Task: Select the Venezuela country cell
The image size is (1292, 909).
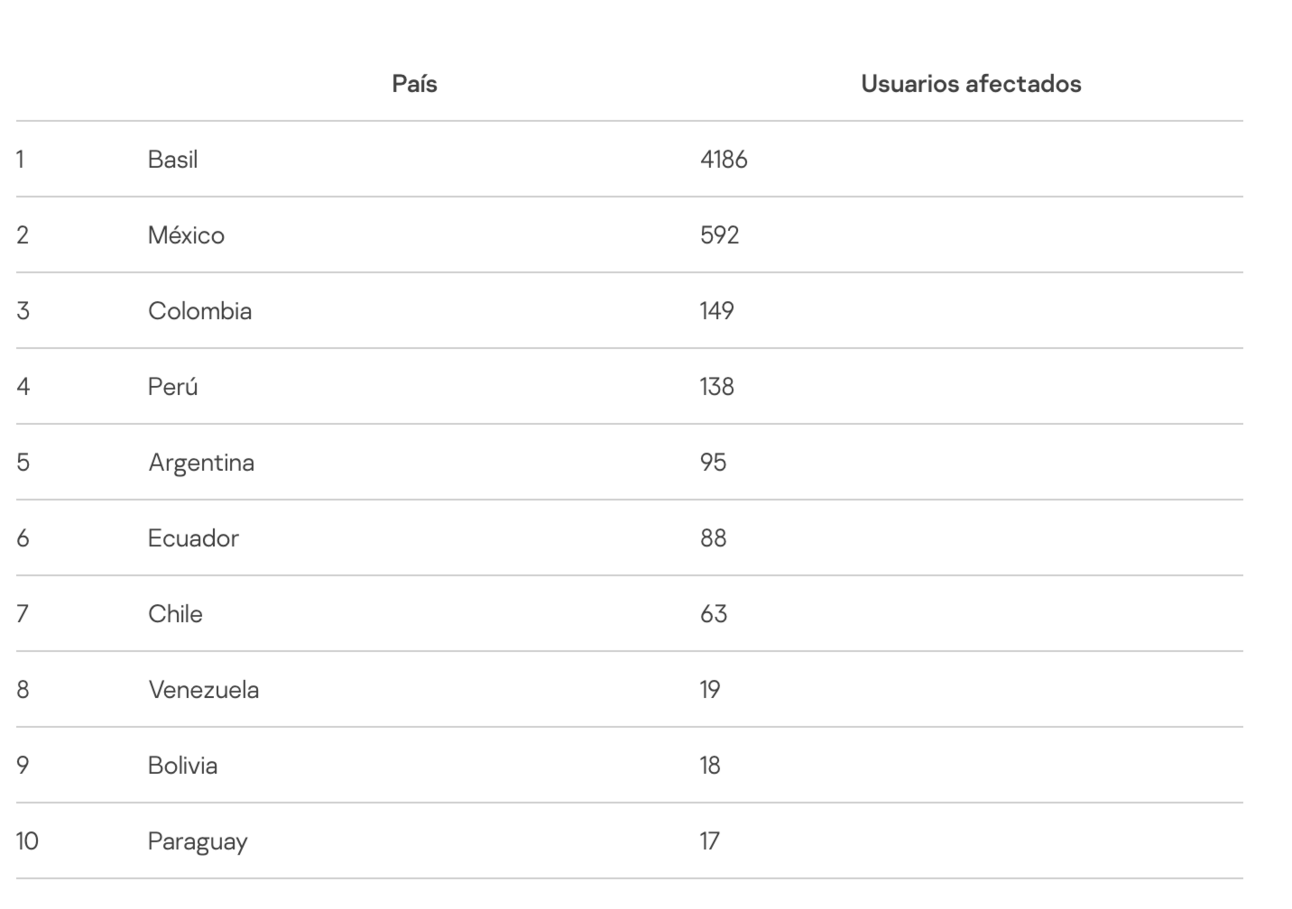Action: (203, 690)
